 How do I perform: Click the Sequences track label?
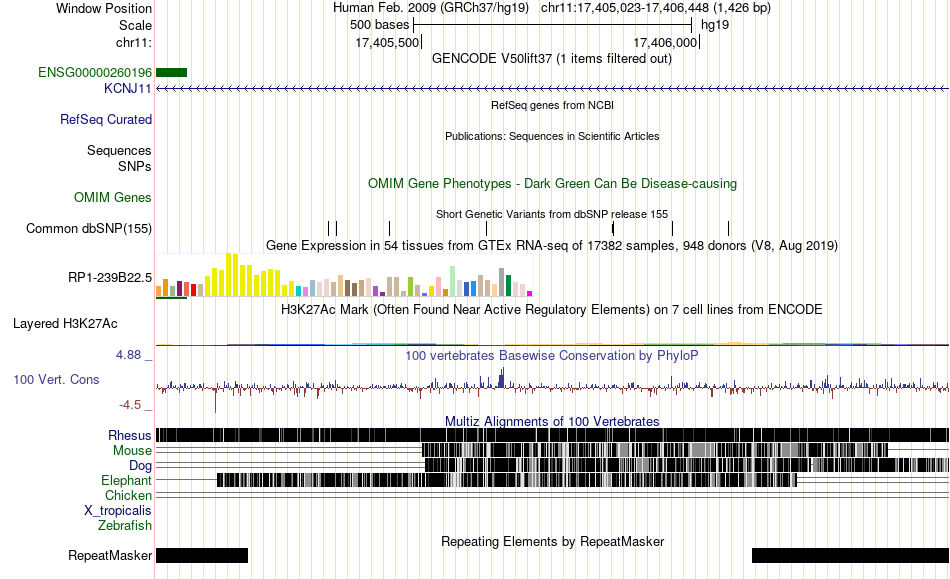click(119, 150)
